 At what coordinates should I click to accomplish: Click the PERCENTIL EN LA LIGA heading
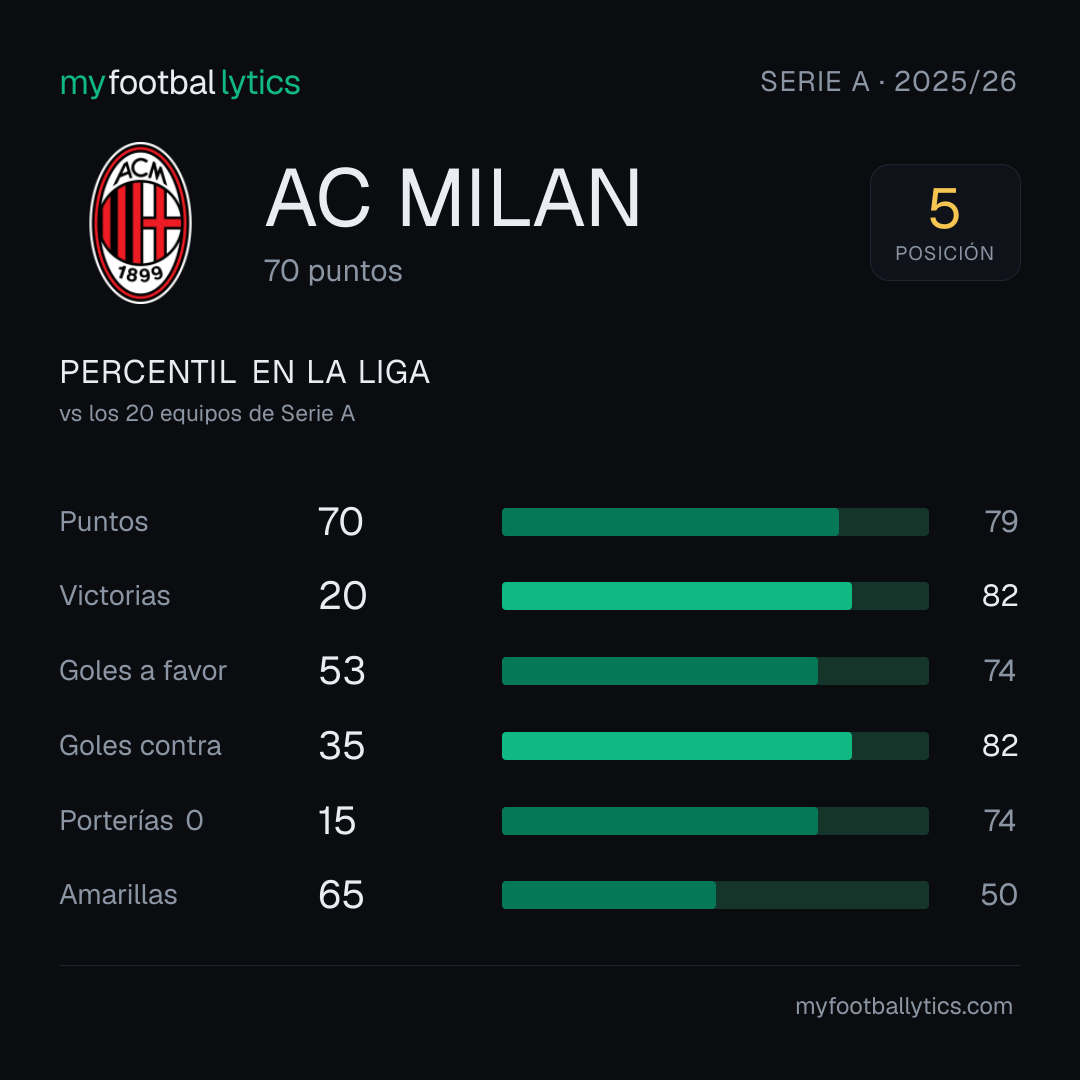(x=245, y=373)
